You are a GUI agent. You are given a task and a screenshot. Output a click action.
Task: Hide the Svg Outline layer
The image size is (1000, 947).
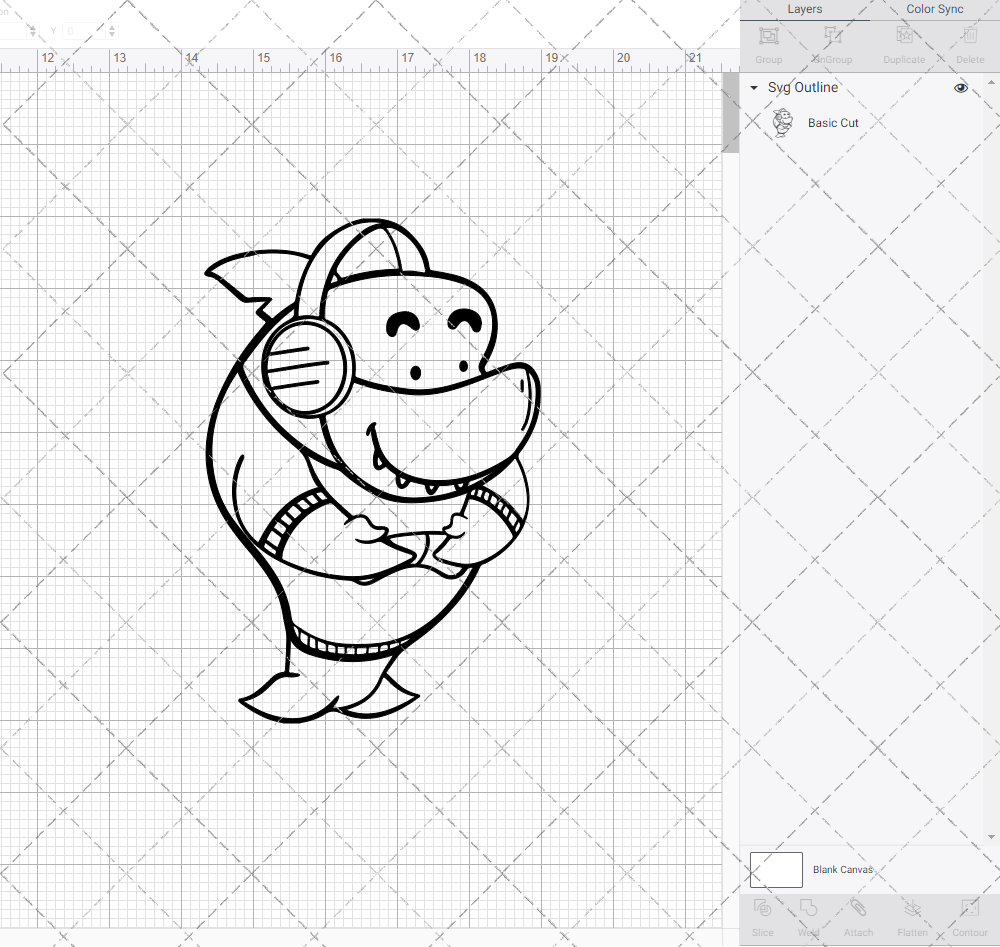pyautogui.click(x=961, y=88)
